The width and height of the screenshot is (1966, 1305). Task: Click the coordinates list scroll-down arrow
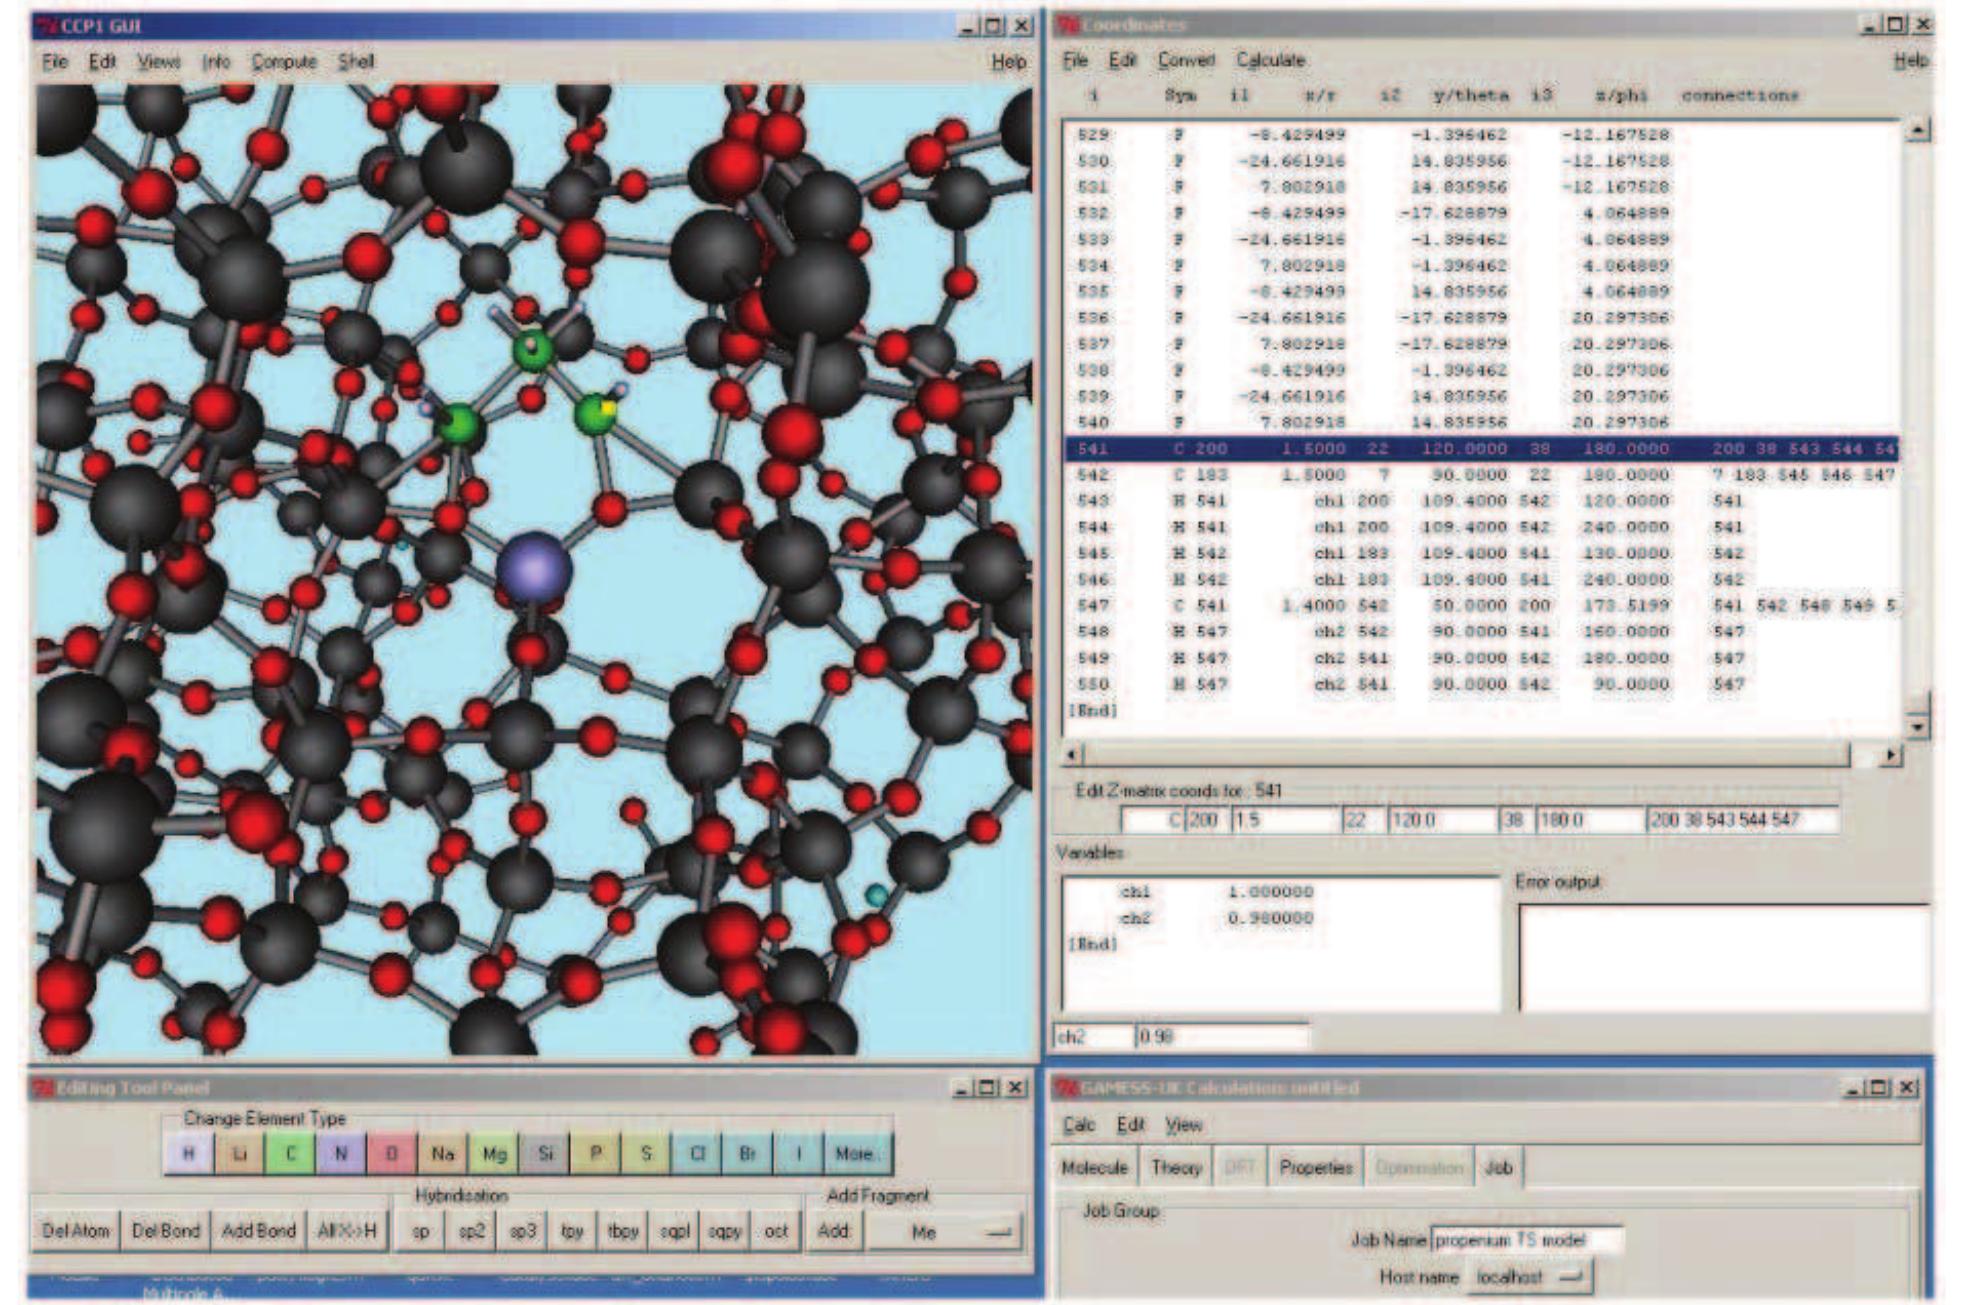point(1916,727)
